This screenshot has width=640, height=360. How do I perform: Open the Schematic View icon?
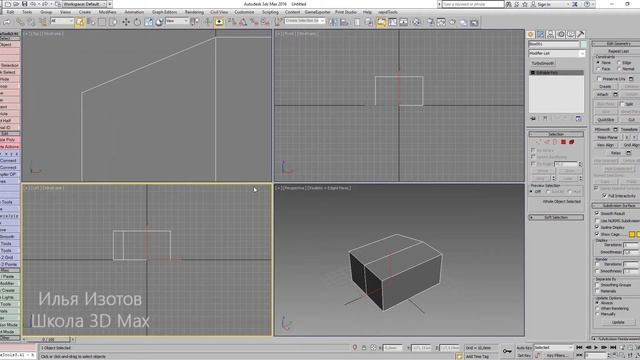click(403, 22)
